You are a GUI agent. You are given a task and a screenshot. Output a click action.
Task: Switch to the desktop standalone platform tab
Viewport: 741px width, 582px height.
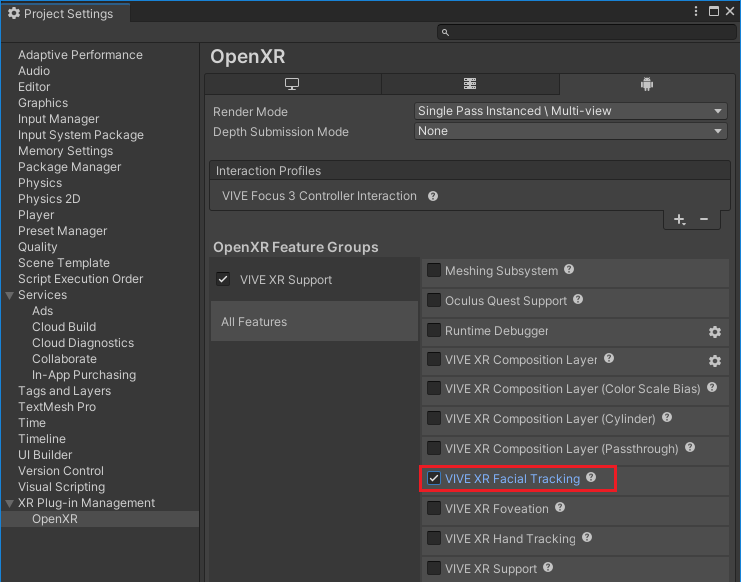[293, 84]
